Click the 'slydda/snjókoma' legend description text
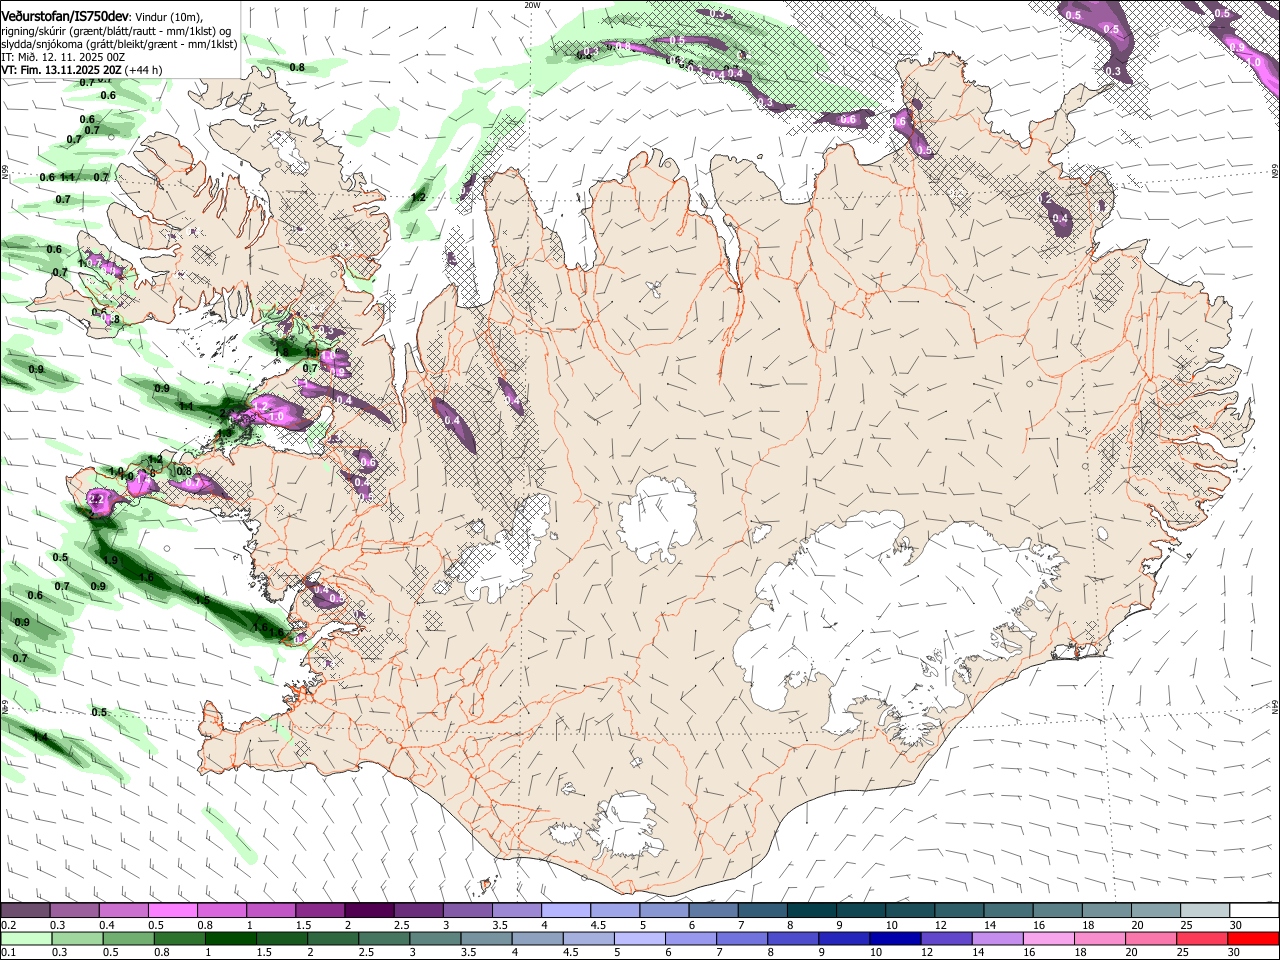The image size is (1280, 960). click(x=40, y=44)
